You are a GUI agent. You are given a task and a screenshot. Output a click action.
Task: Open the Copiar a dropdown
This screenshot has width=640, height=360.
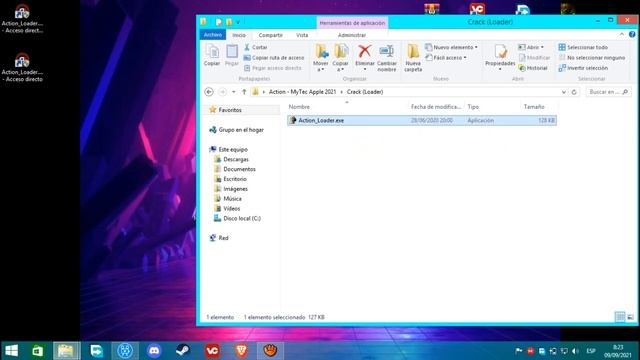click(x=340, y=58)
